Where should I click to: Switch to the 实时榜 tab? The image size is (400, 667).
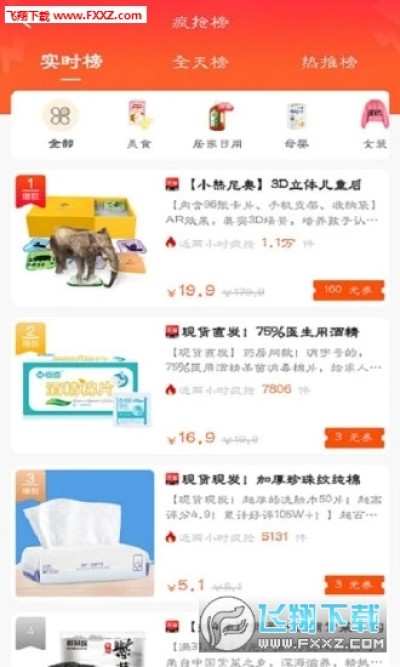[71, 62]
